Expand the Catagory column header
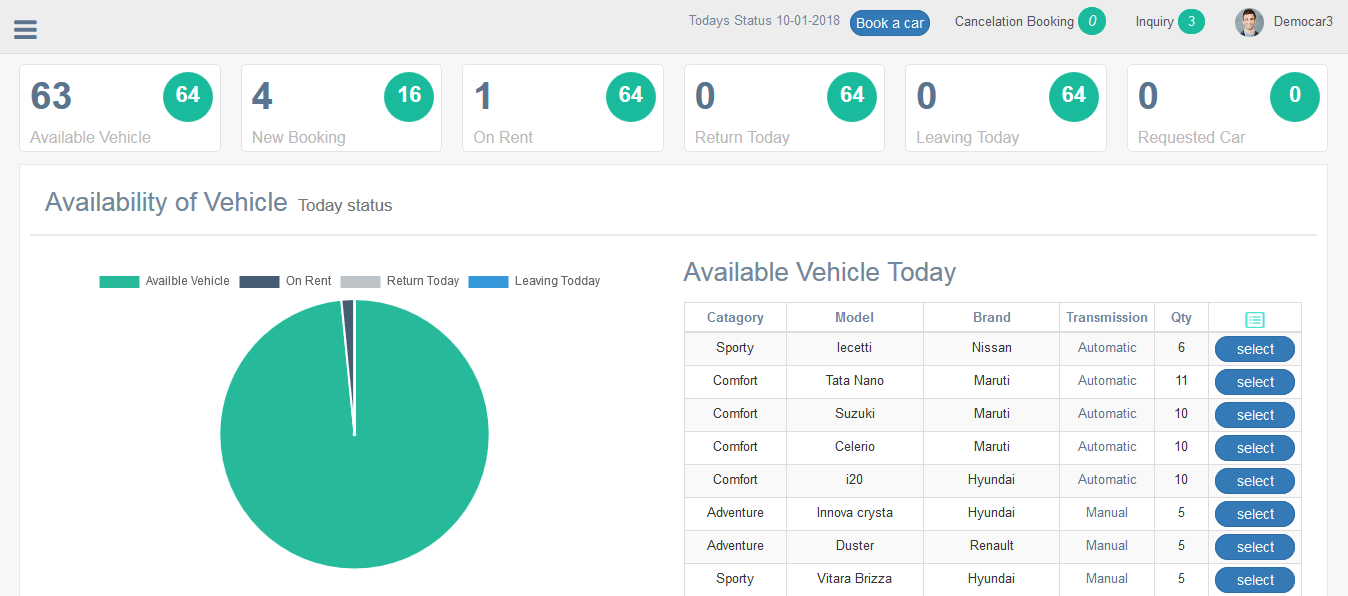 (x=735, y=317)
